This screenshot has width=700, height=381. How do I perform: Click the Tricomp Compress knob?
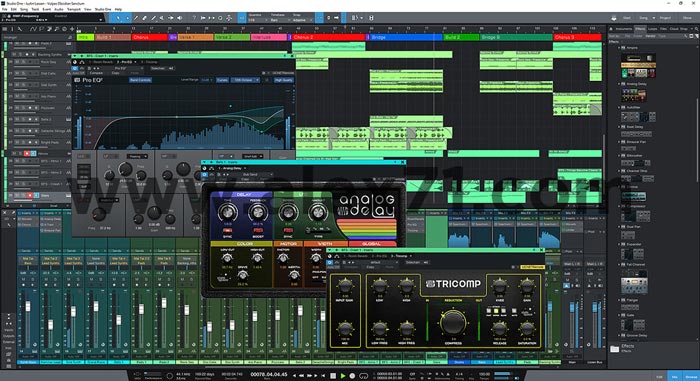(x=453, y=323)
